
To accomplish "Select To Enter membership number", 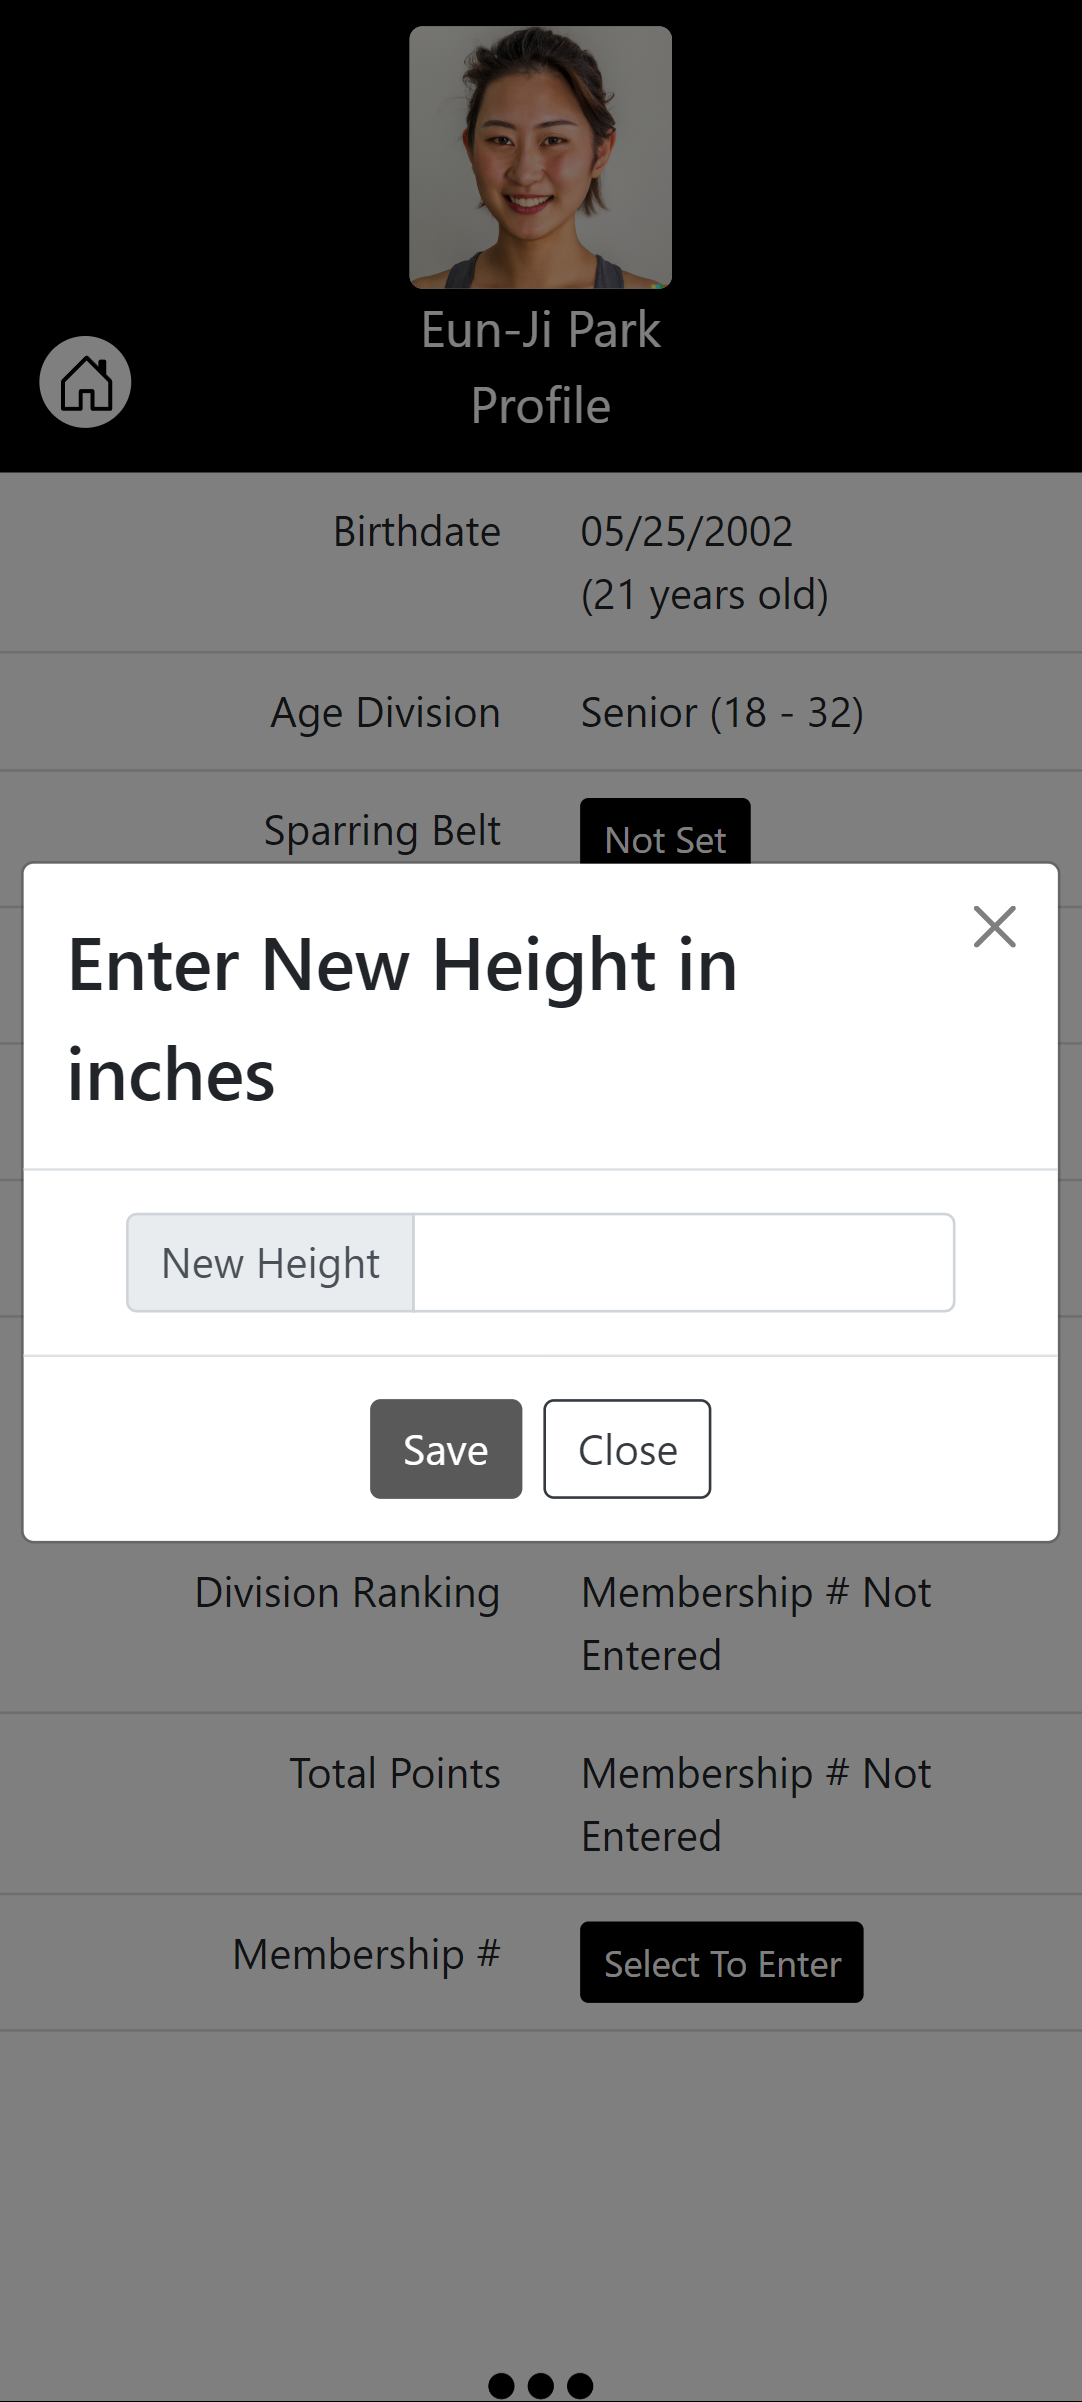I will (721, 1963).
